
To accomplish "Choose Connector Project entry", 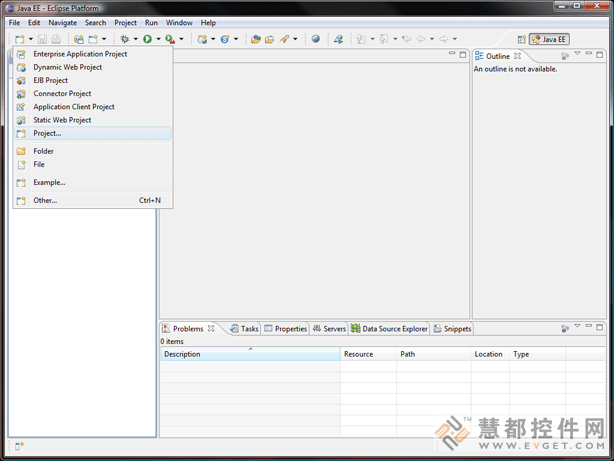I will click(93, 94).
